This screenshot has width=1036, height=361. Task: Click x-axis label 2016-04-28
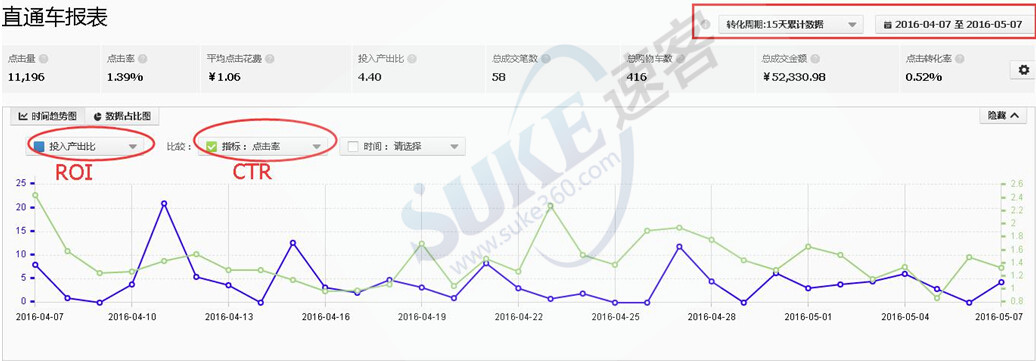712,317
